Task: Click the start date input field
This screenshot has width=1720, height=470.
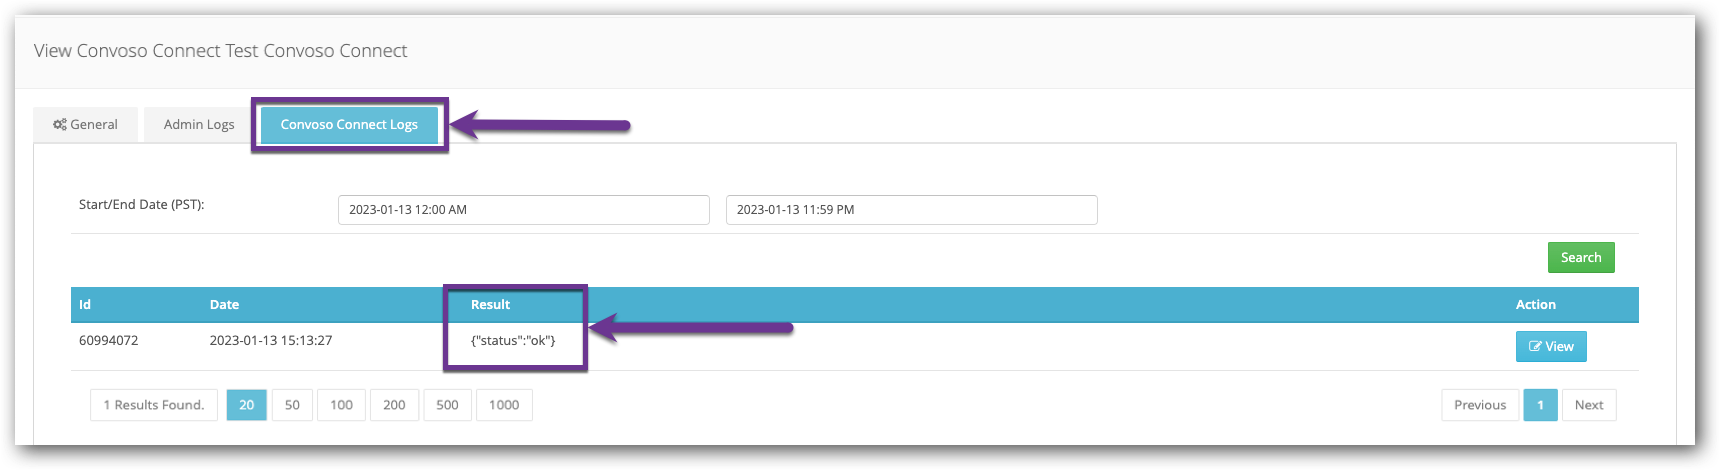Action: (523, 210)
